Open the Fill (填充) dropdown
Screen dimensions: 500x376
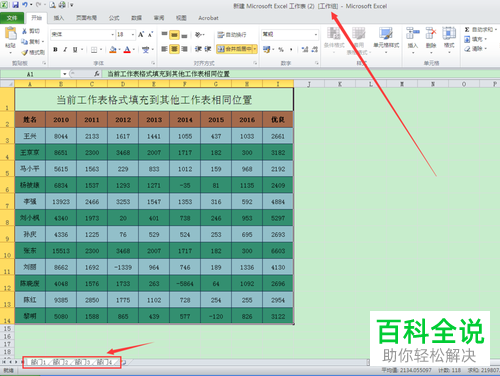point(476,39)
